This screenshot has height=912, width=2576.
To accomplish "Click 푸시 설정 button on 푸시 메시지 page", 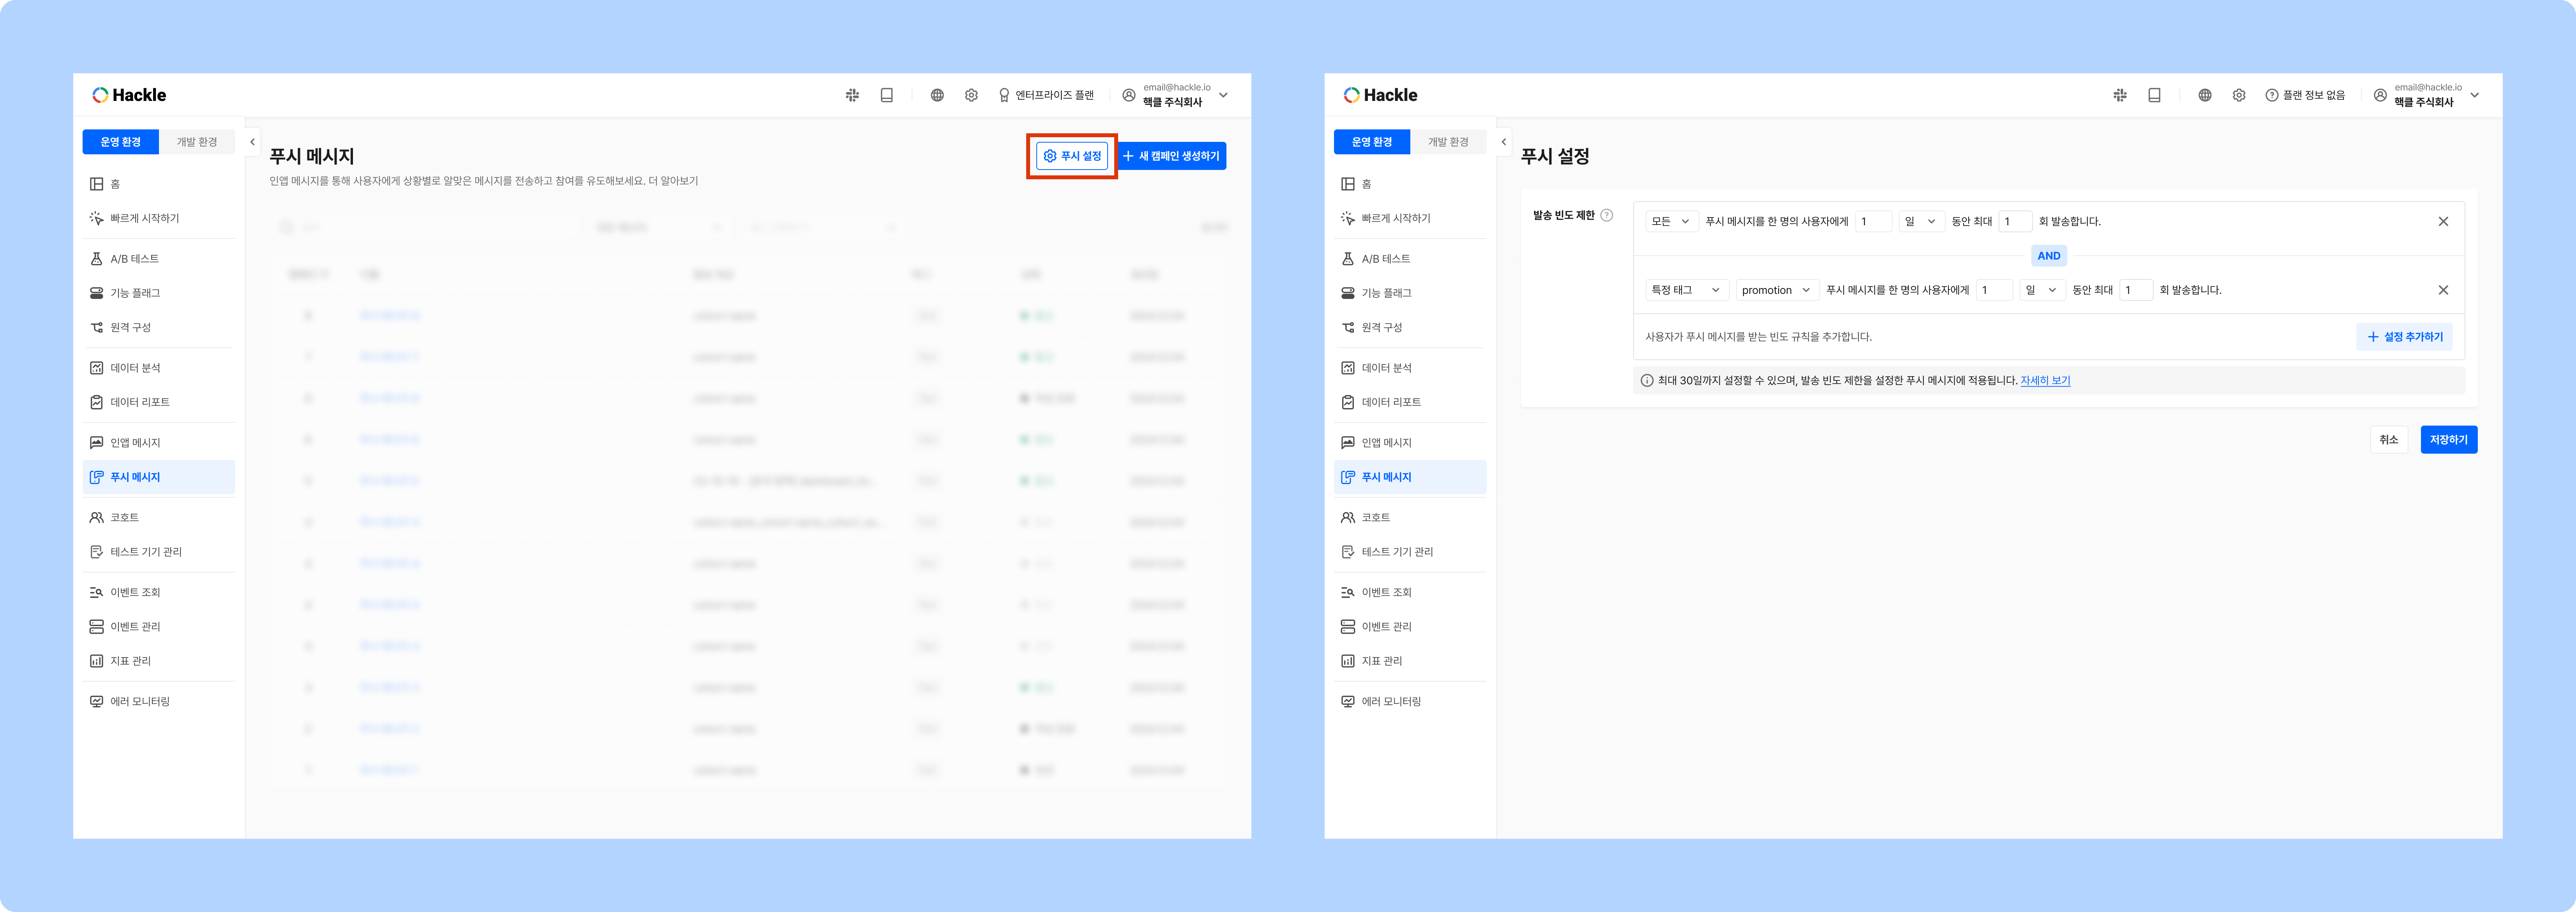I will click(x=1072, y=156).
